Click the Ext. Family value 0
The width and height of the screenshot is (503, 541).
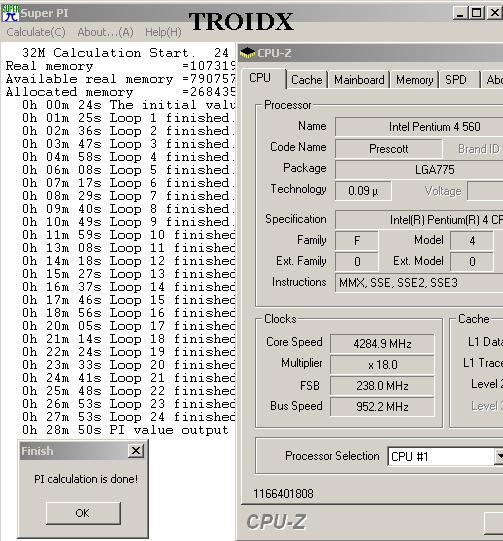(357, 262)
